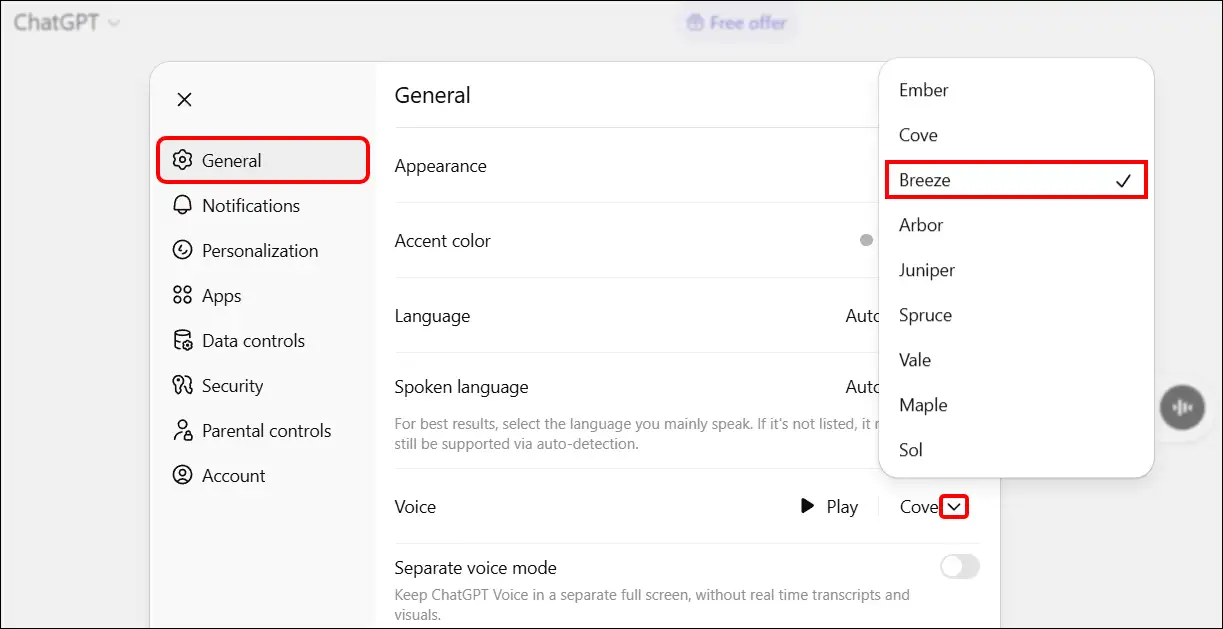
Task: Play the Cove voice sample
Action: (x=829, y=506)
